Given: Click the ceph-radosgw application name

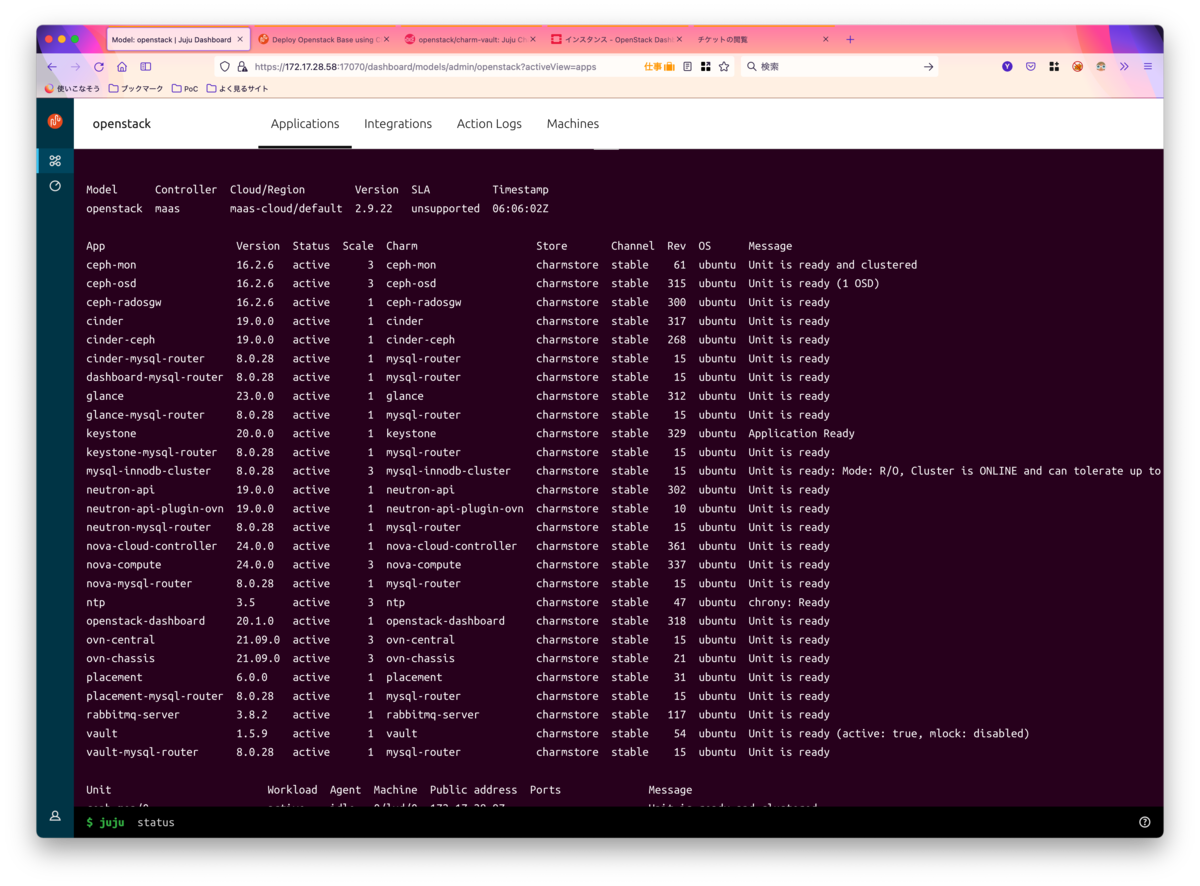Looking at the screenshot, I should [123, 302].
